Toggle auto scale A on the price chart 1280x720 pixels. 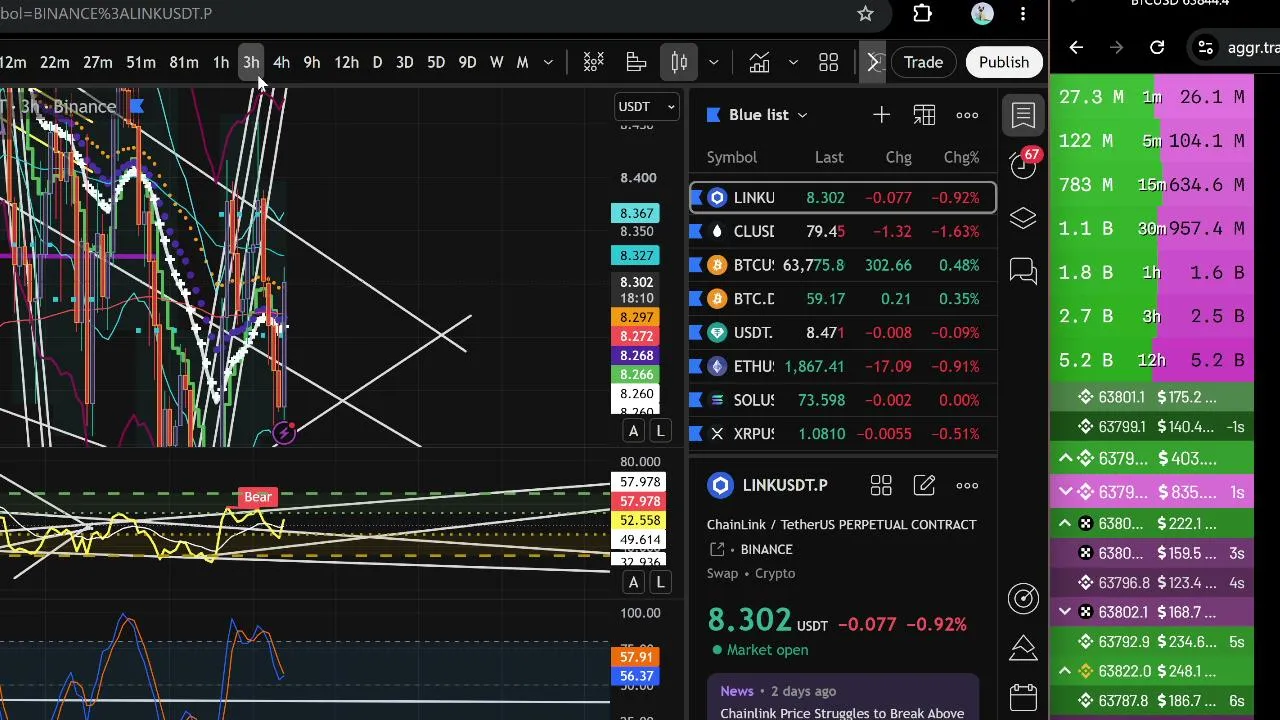click(x=633, y=431)
